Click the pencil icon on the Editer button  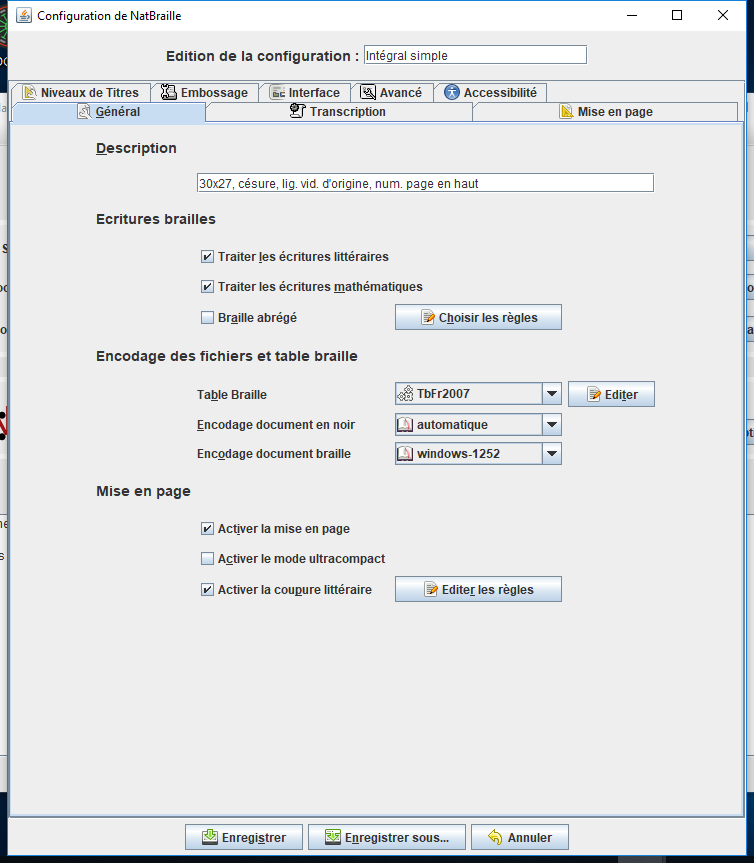click(594, 394)
